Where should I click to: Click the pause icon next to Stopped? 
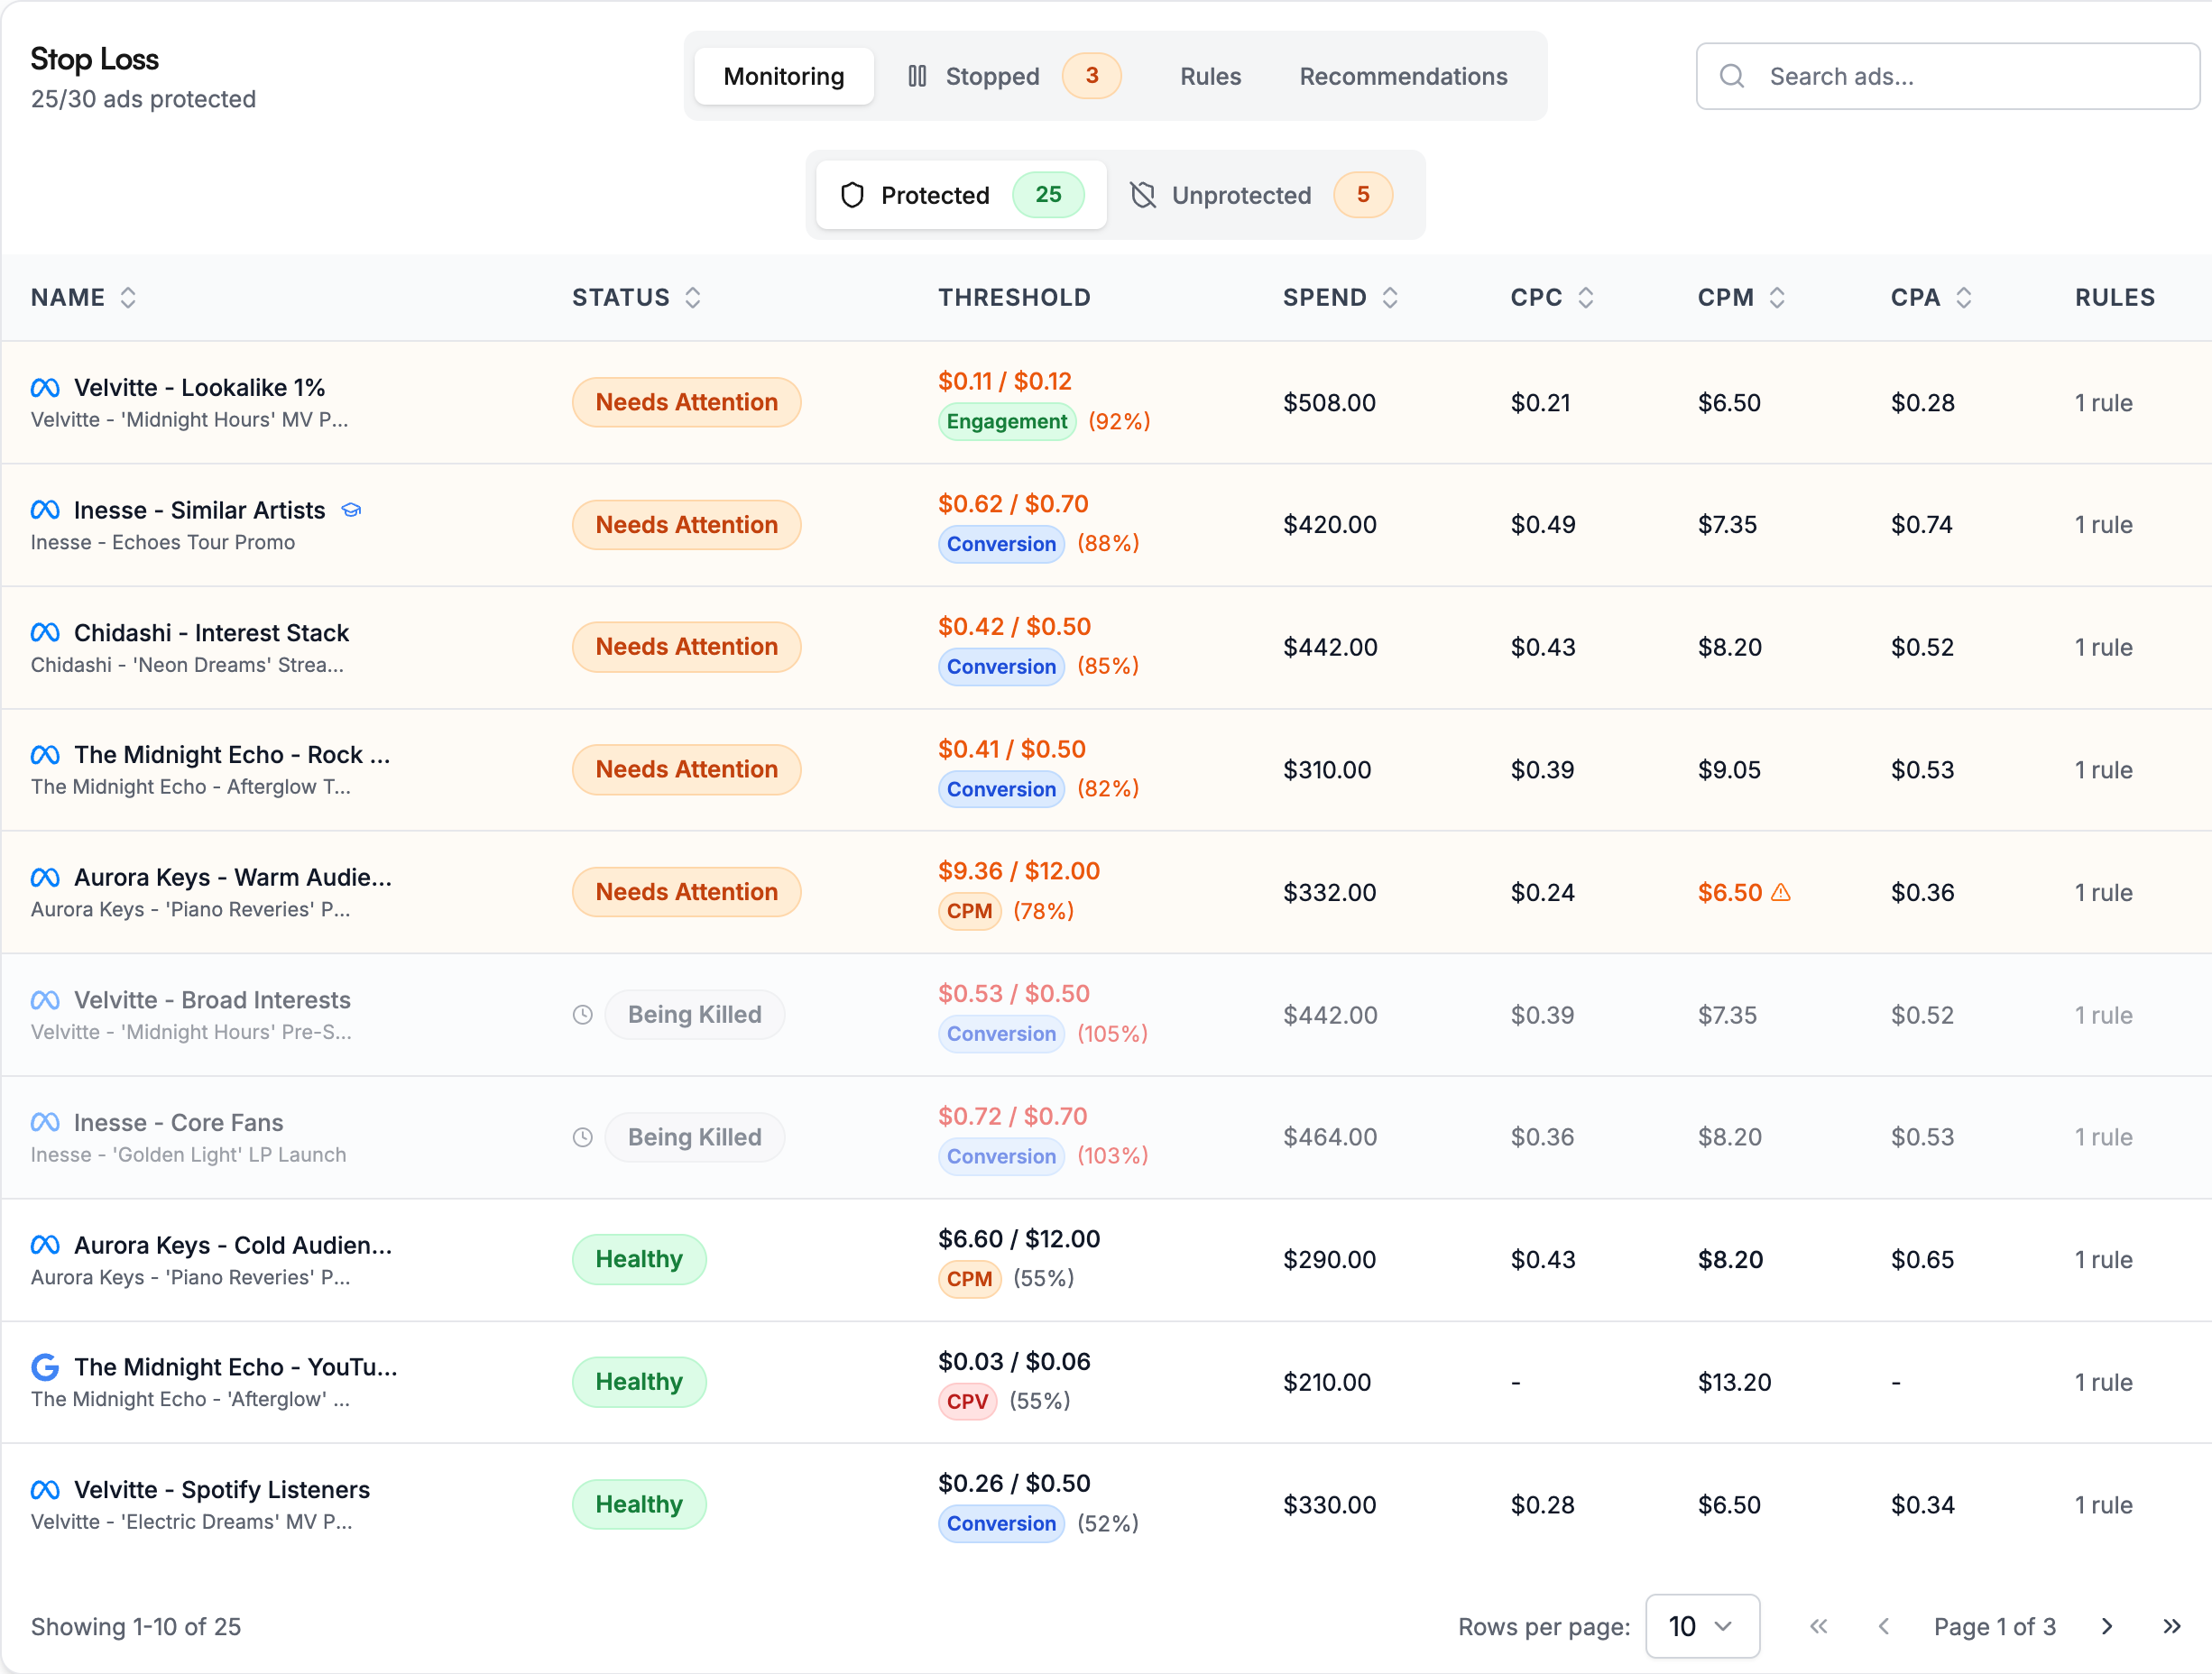pyautogui.click(x=917, y=75)
